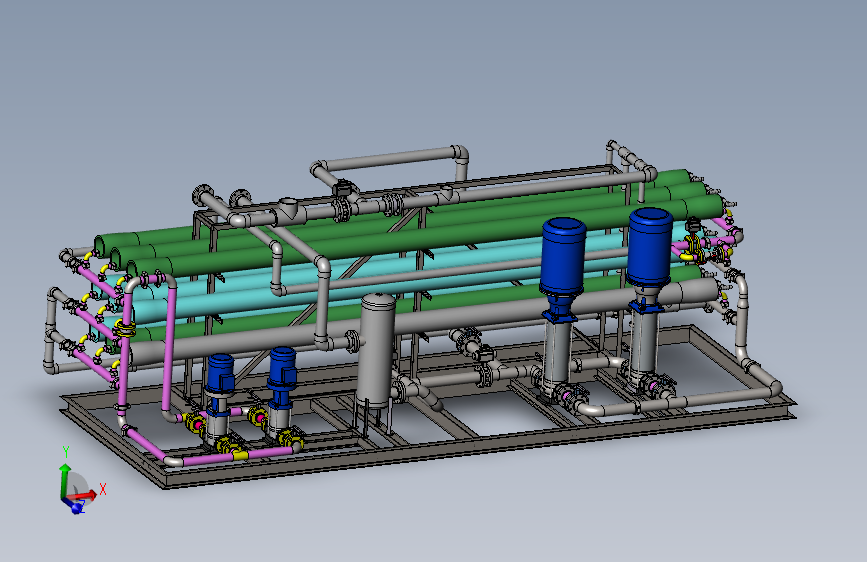Select the top horizontal gray pipe loop above the vessels
The width and height of the screenshot is (867, 562).
[x=391, y=160]
